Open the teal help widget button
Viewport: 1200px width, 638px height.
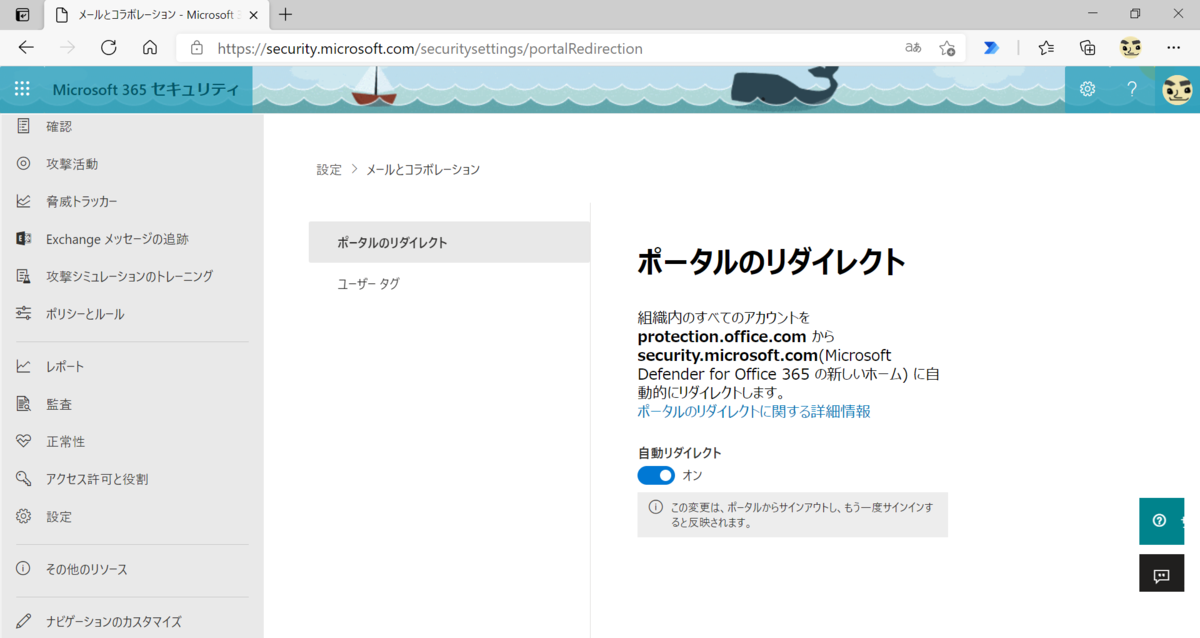pyautogui.click(x=1160, y=521)
